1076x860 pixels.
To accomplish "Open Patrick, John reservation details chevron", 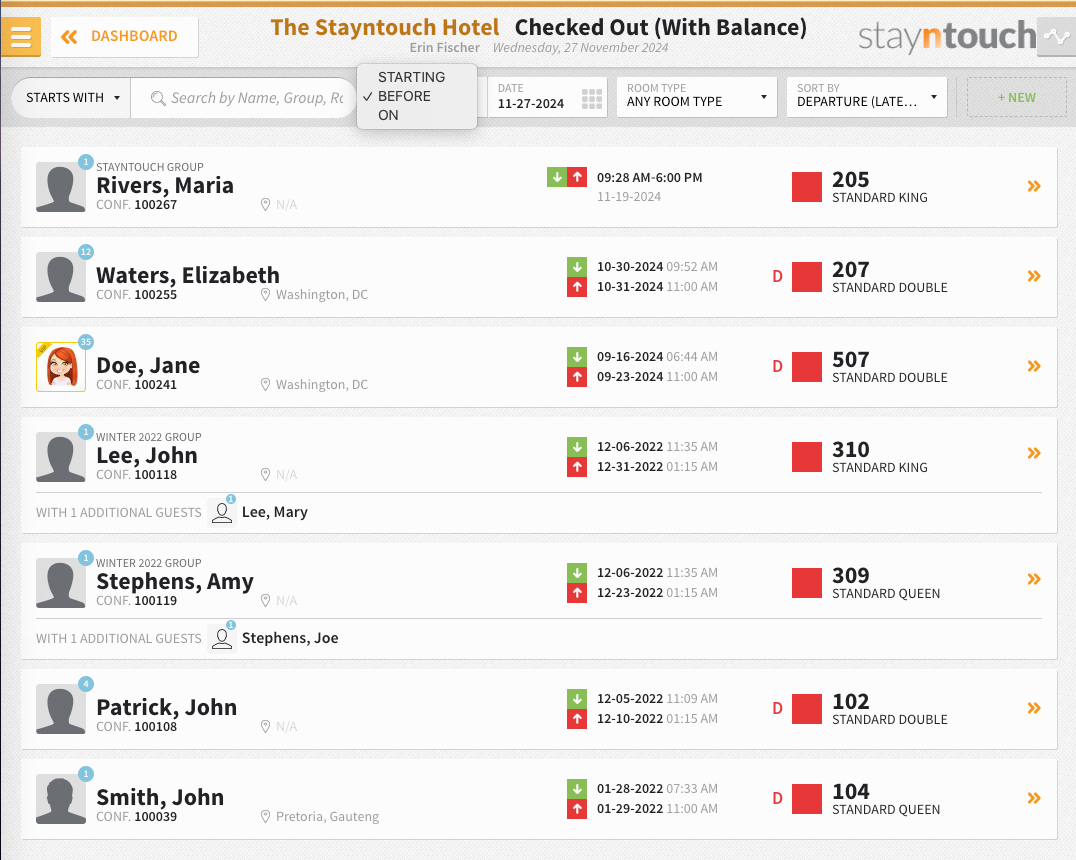I will 1034,708.
